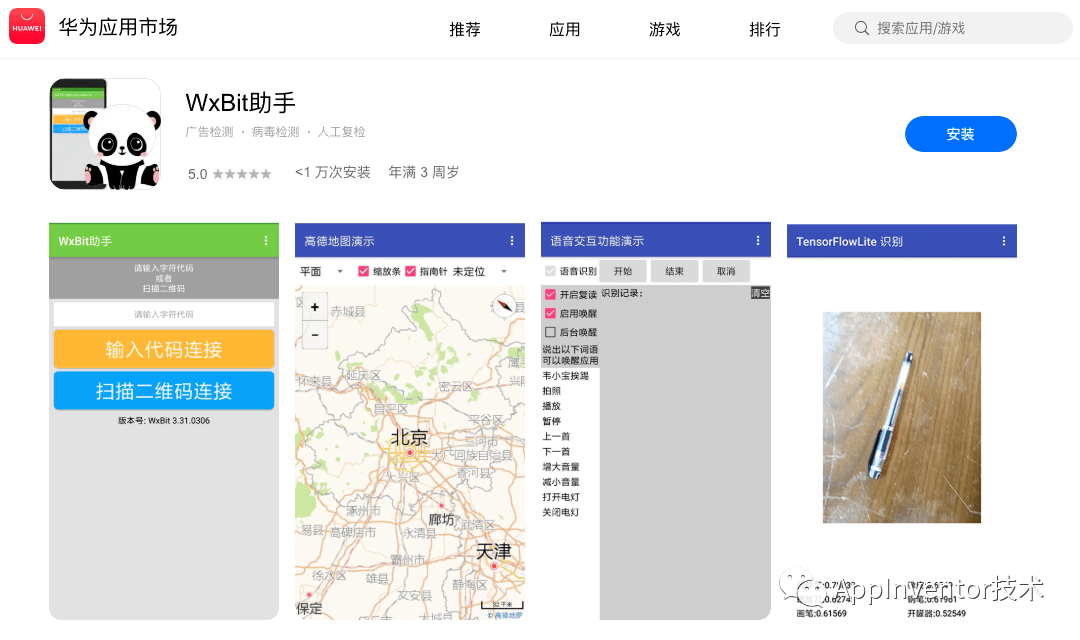Zoom in the map with plus button
Screen dimensions: 1080x640
315,307
